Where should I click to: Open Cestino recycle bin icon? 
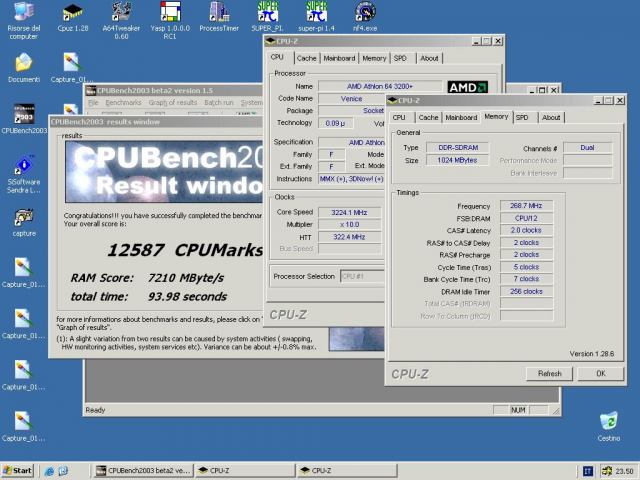coord(609,427)
